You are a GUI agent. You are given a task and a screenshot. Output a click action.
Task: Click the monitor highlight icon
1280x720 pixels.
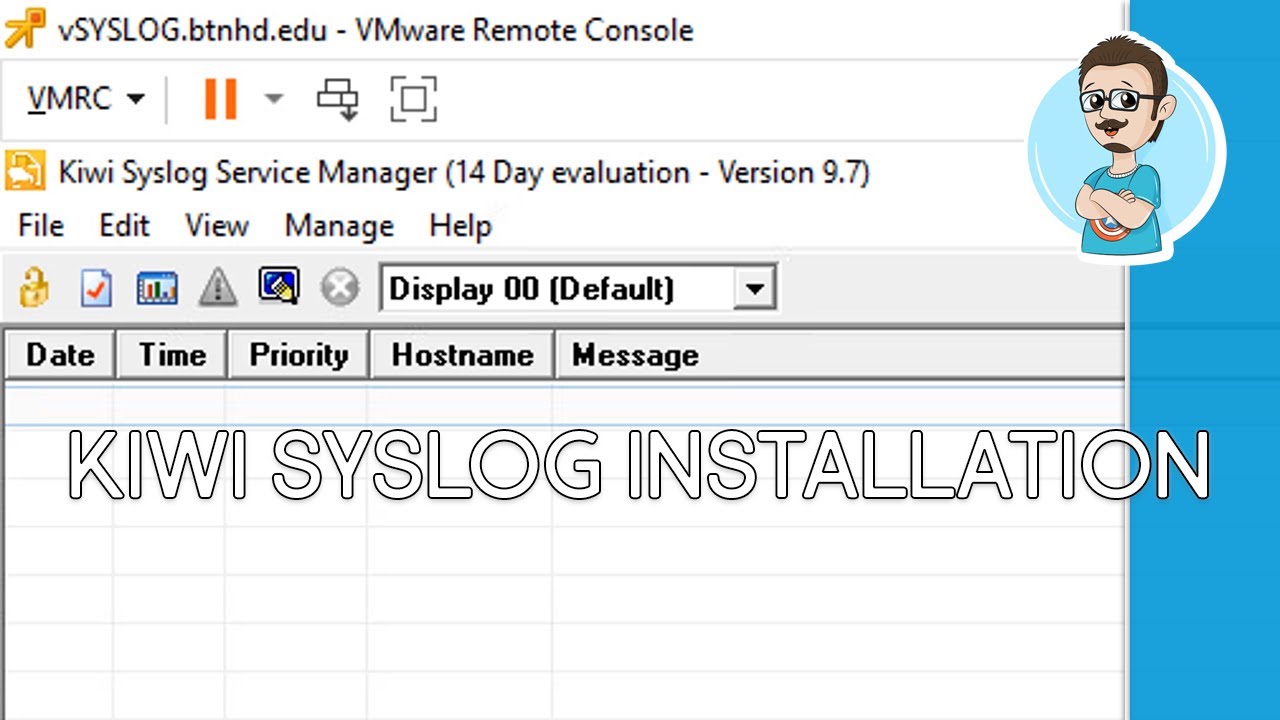(279, 287)
